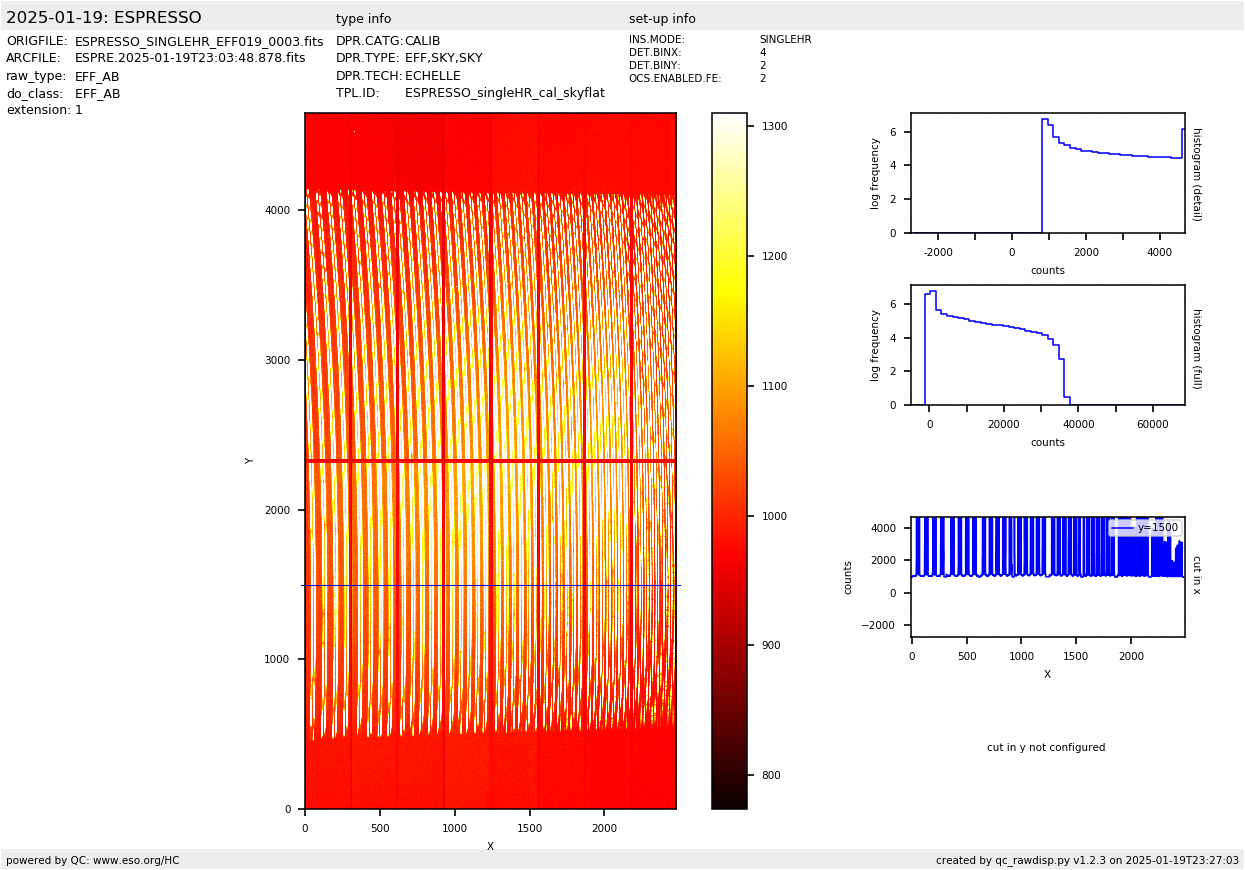This screenshot has height=870, width=1245.
Task: Click the INS.MODE value SINGLEHR
Action: coord(785,40)
